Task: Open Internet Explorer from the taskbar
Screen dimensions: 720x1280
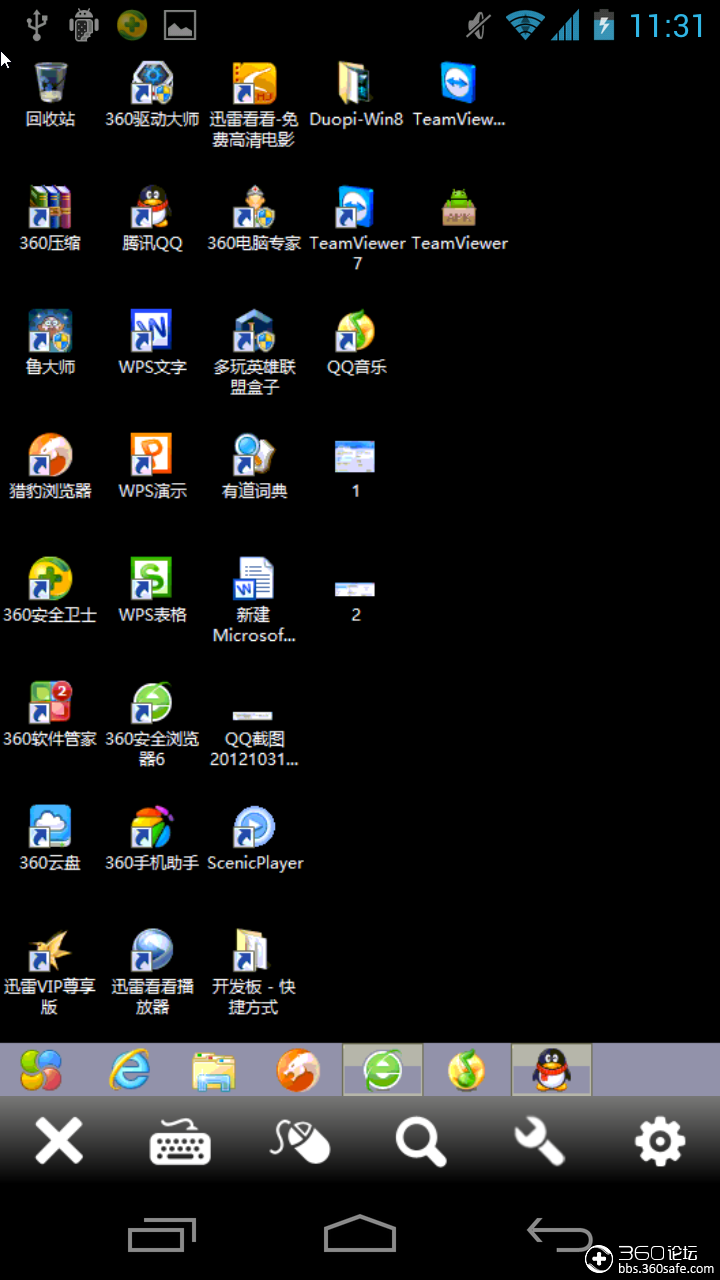Action: click(x=129, y=1070)
